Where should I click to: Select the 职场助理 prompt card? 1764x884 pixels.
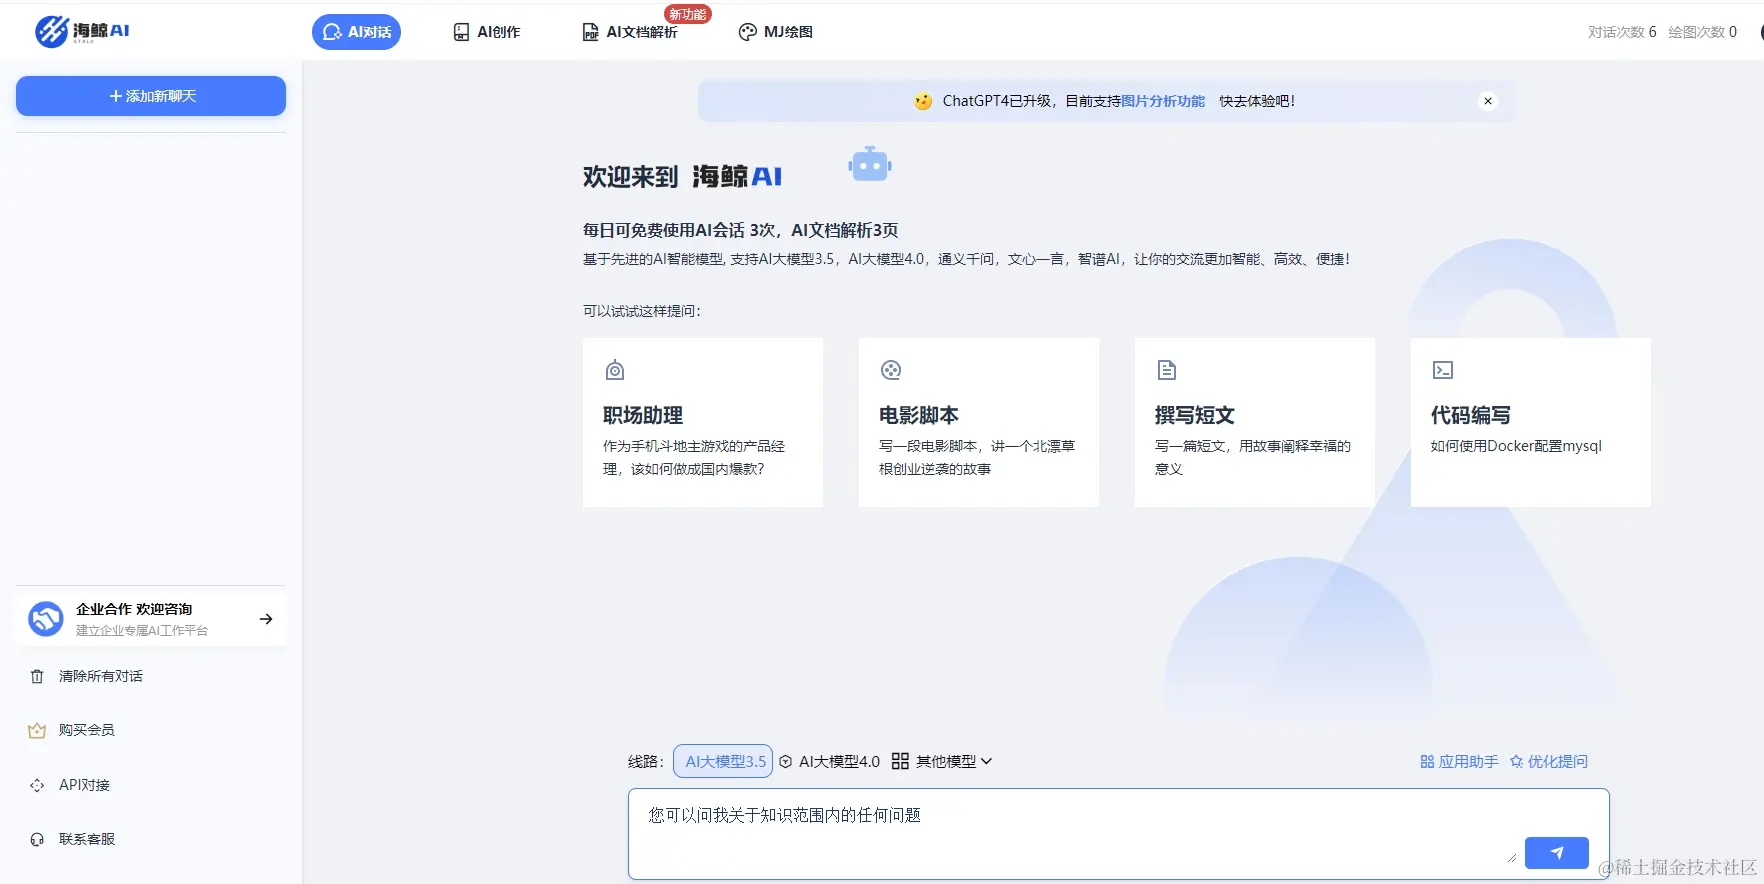point(703,422)
